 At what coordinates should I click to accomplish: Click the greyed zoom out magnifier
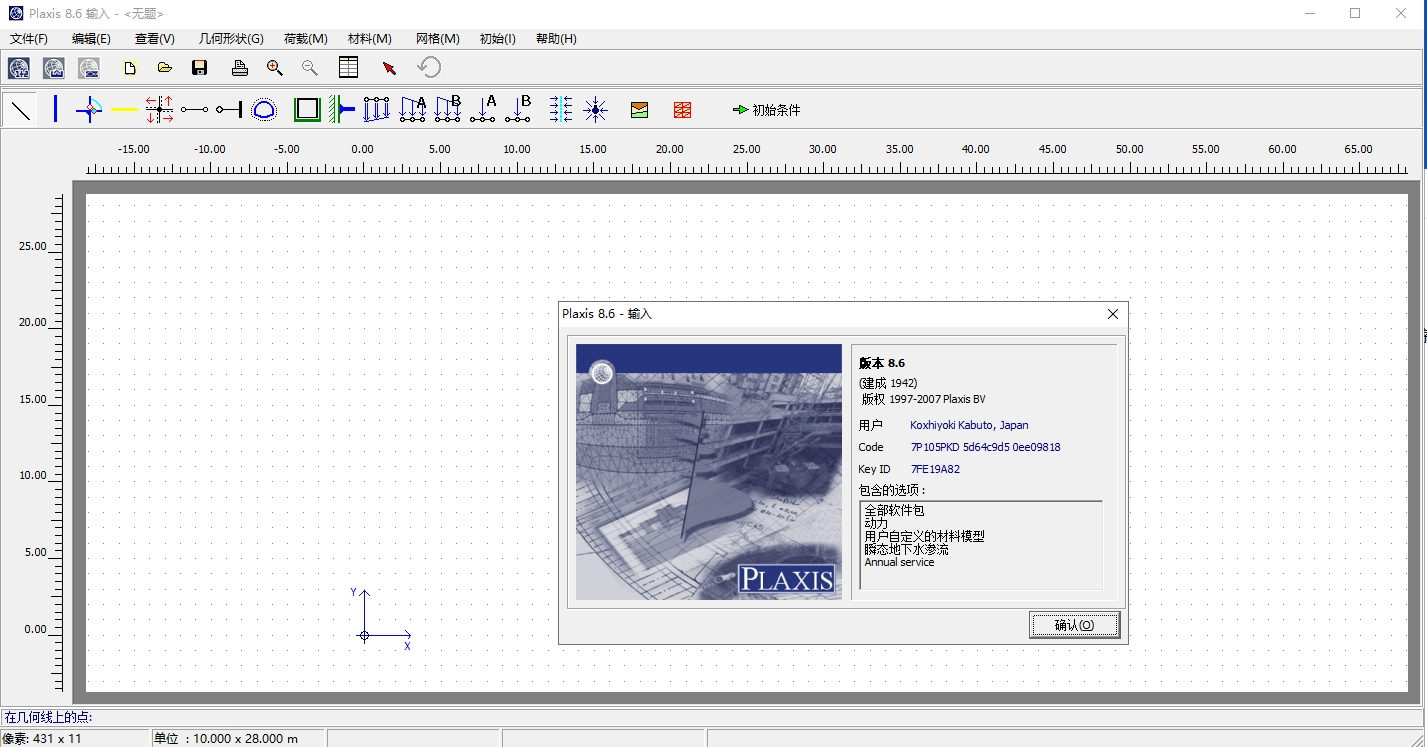point(310,68)
